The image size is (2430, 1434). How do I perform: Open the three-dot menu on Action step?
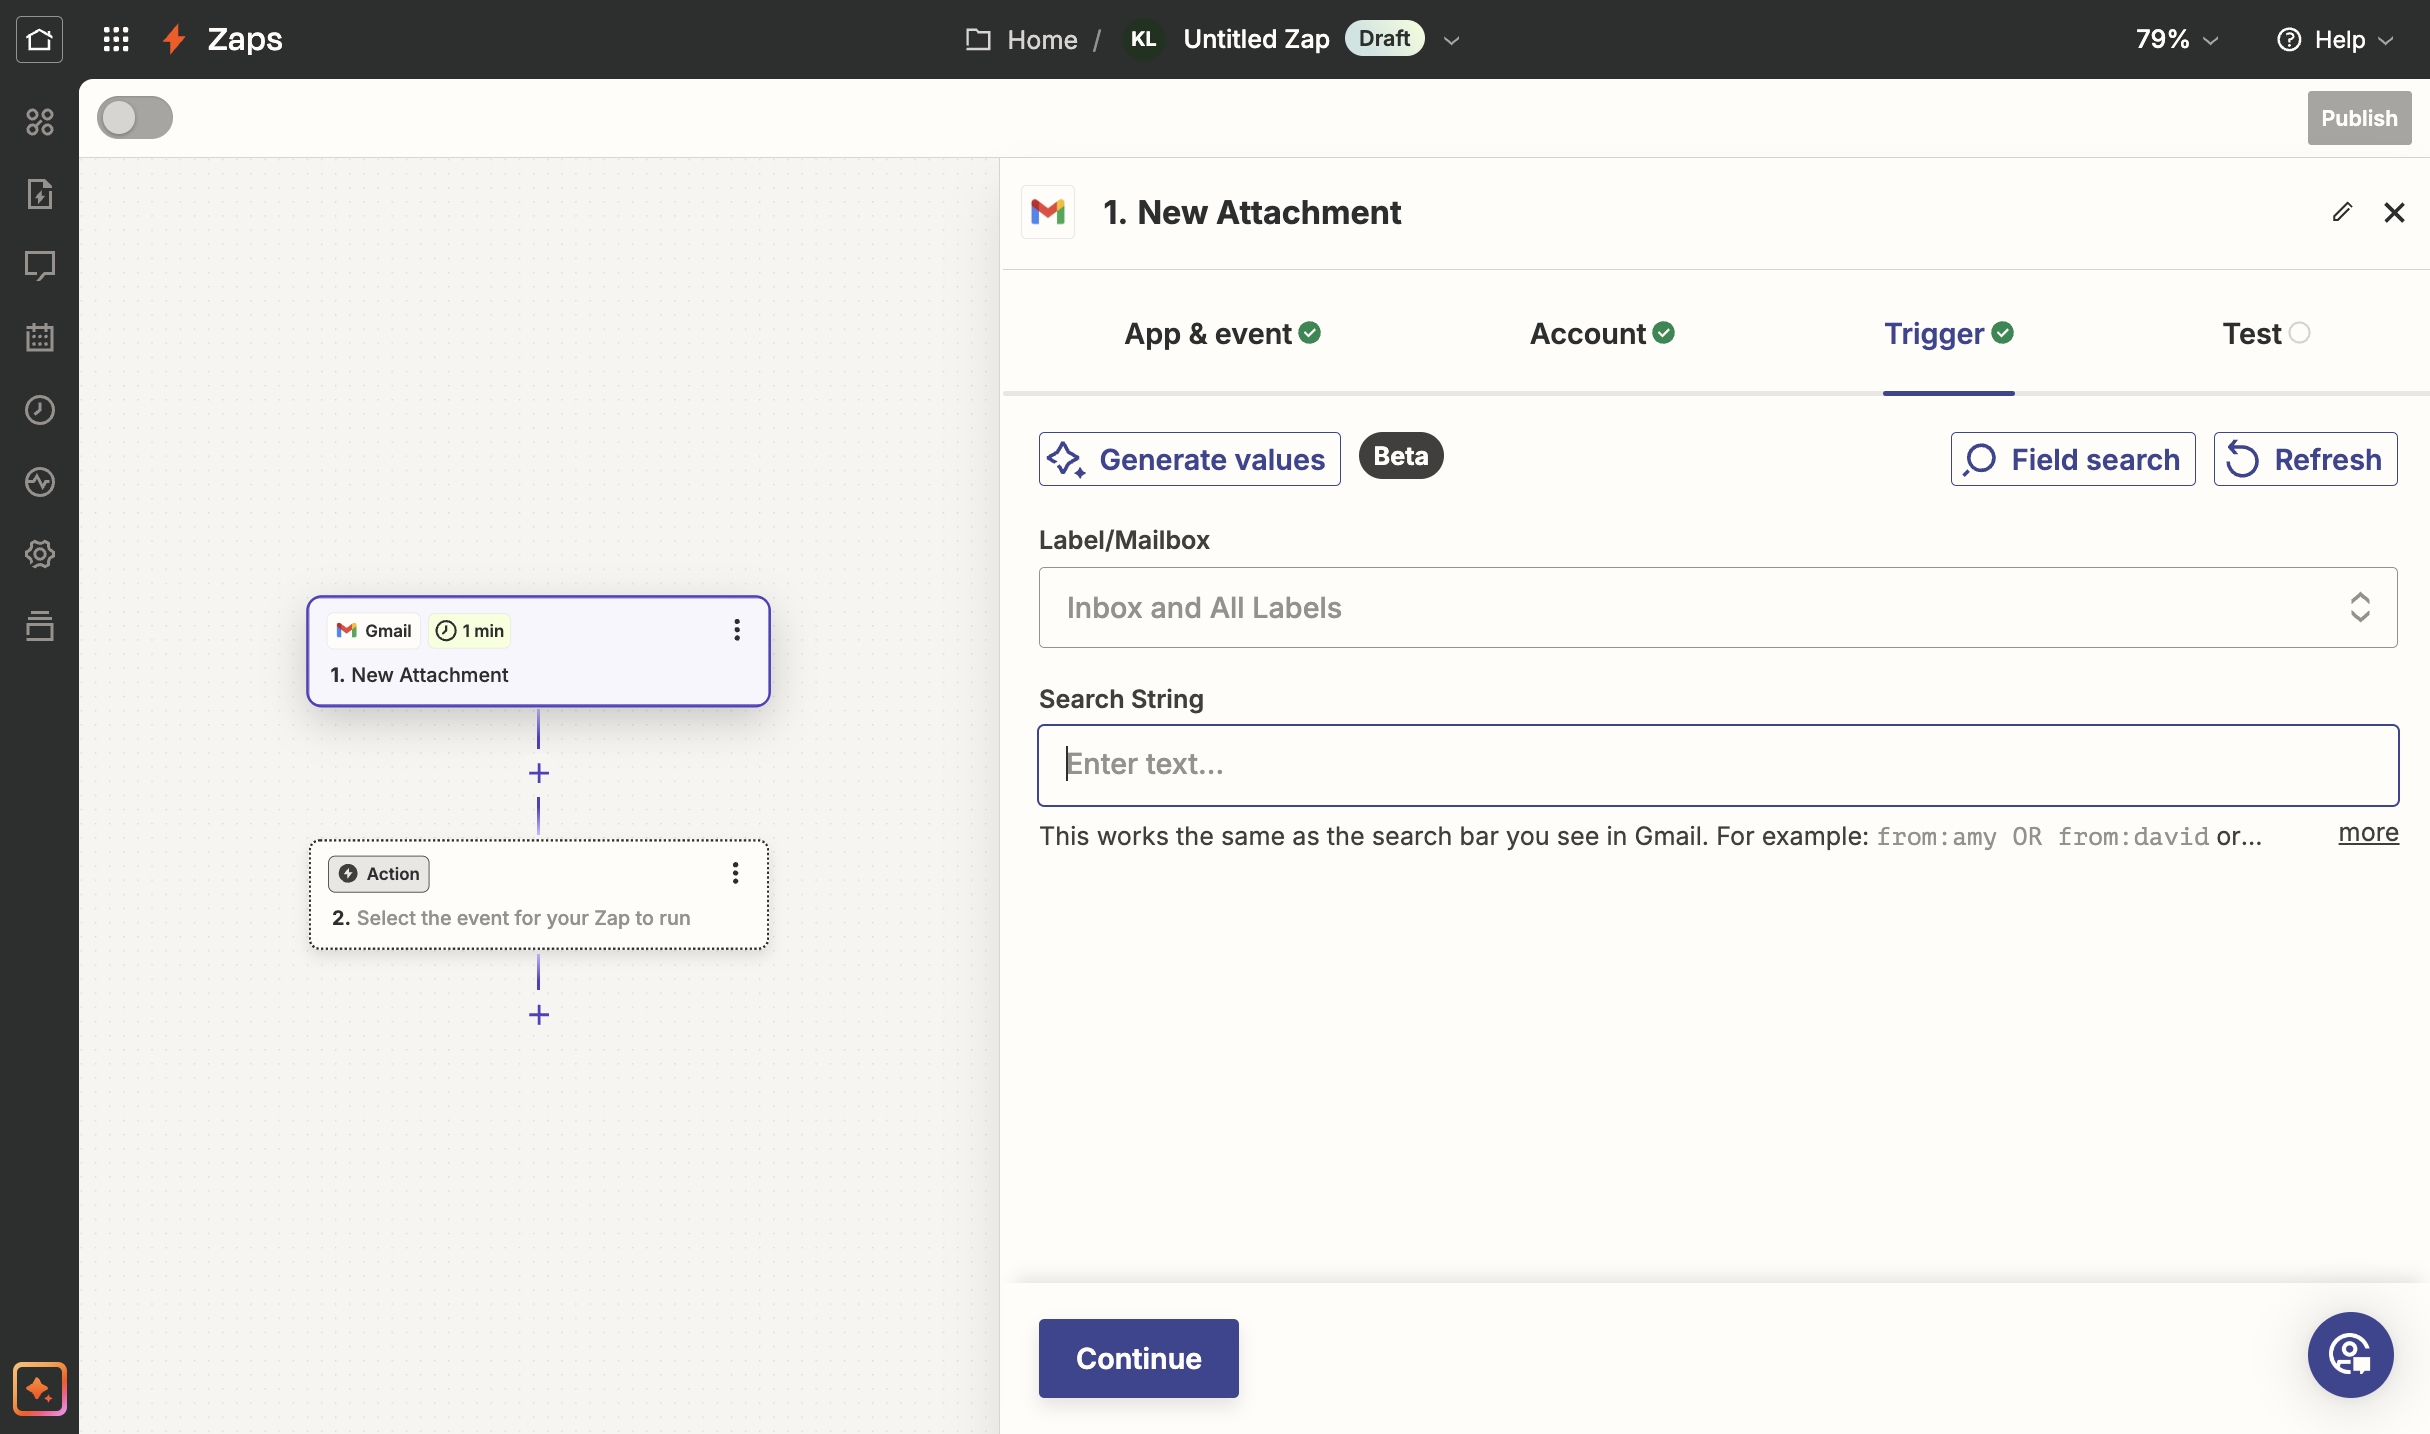pyautogui.click(x=735, y=873)
